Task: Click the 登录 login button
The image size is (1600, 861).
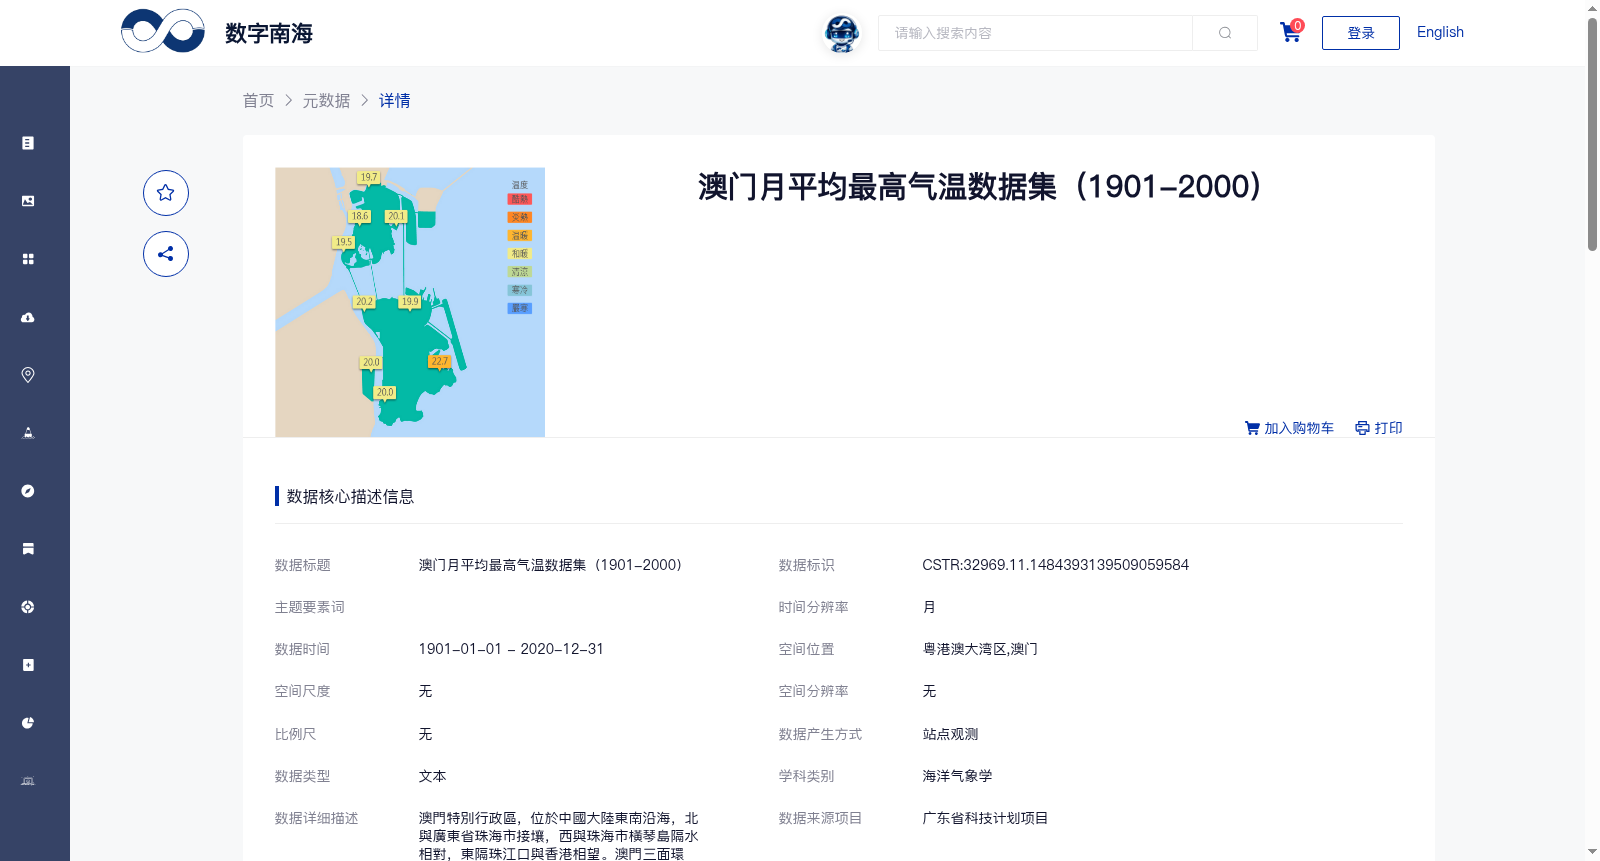Action: pos(1361,33)
